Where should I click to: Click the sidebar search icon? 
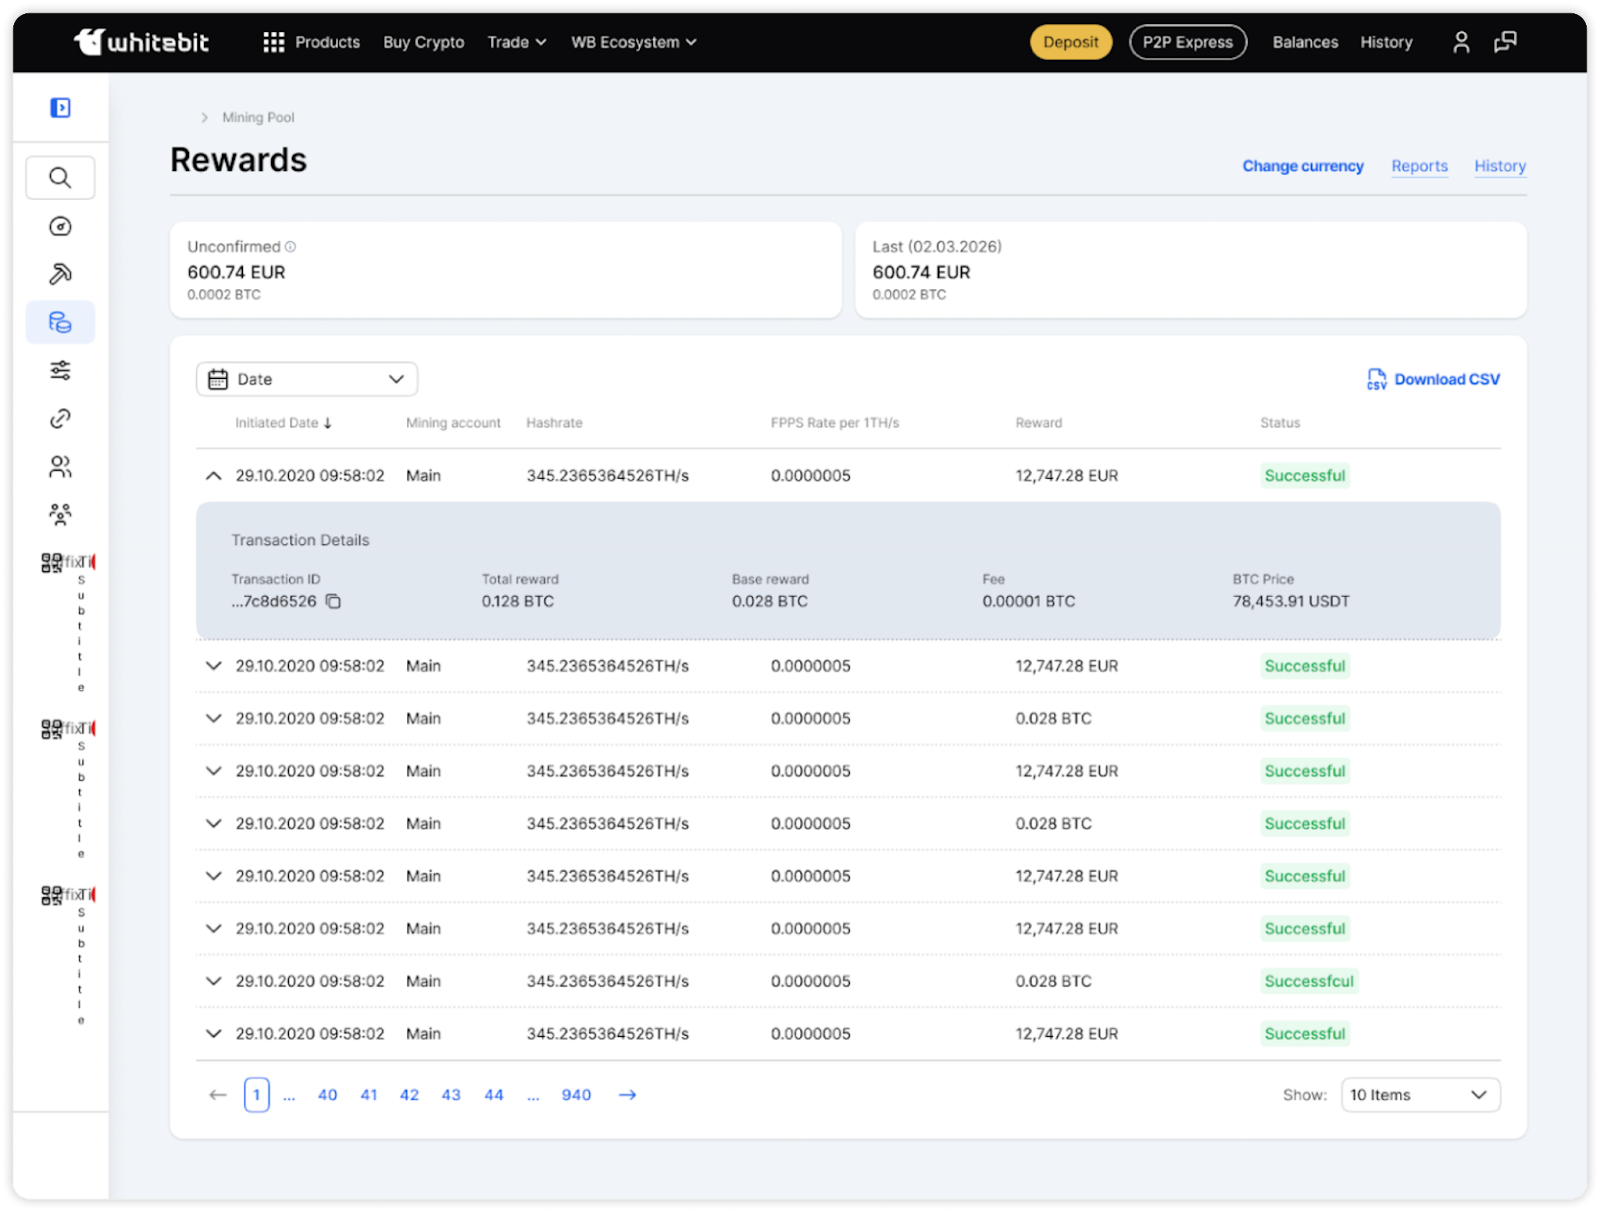[60, 178]
